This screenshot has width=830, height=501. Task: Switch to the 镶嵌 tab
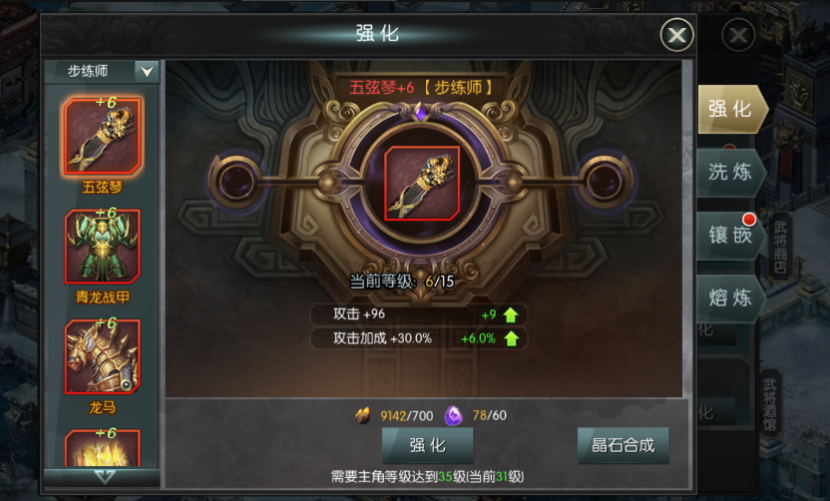pyautogui.click(x=730, y=235)
